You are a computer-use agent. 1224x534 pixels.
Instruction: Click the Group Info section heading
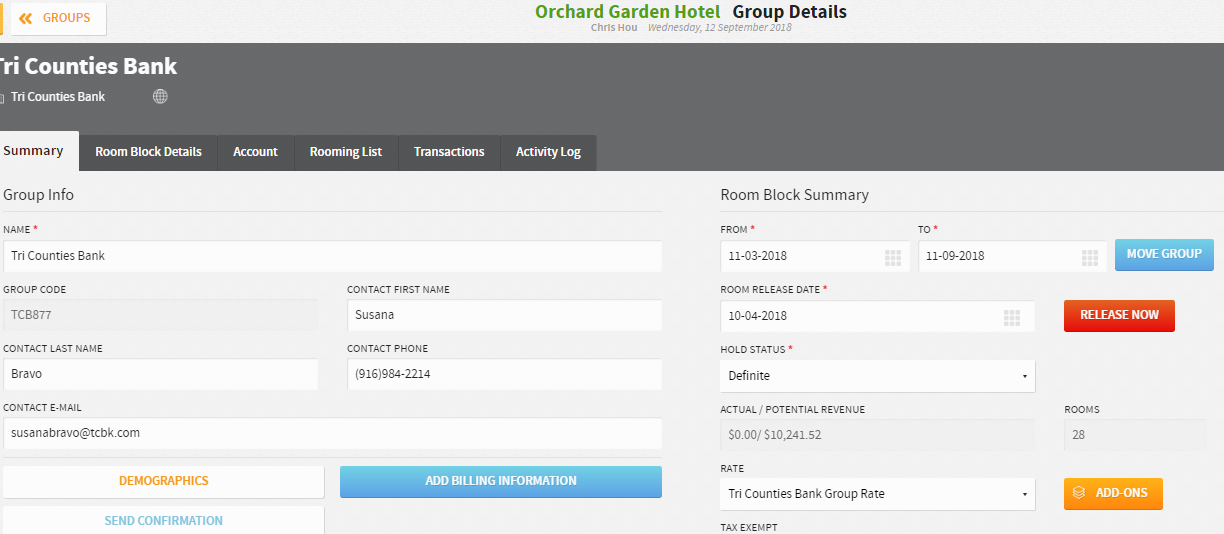[x=38, y=195]
